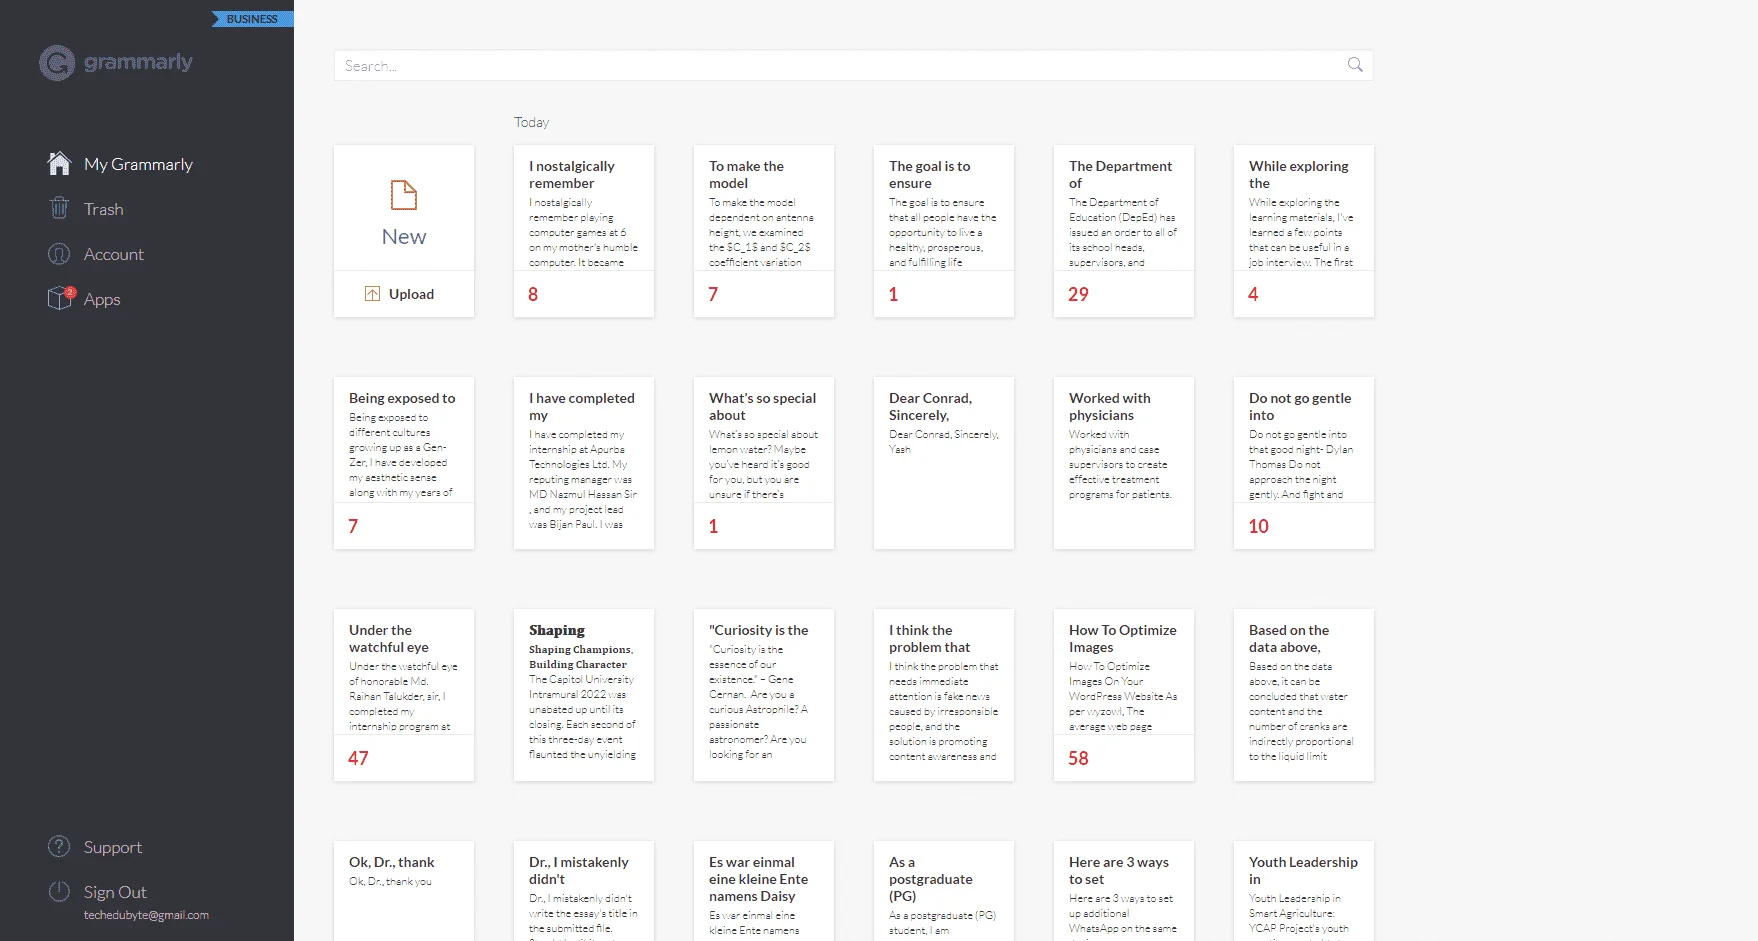Screen dimensions: 1758x941
Task: Click the Trash bin icon
Action: click(59, 208)
